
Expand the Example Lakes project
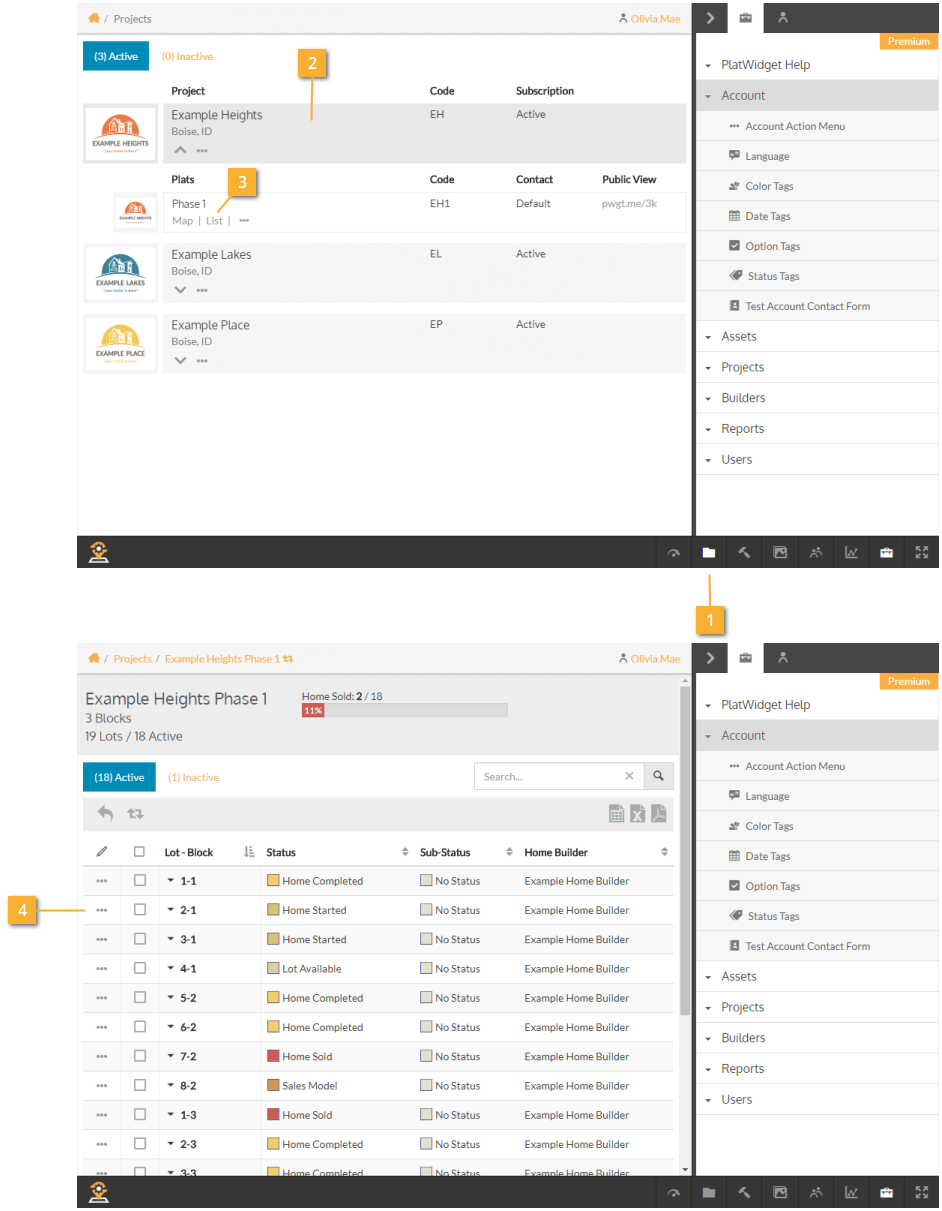point(180,290)
